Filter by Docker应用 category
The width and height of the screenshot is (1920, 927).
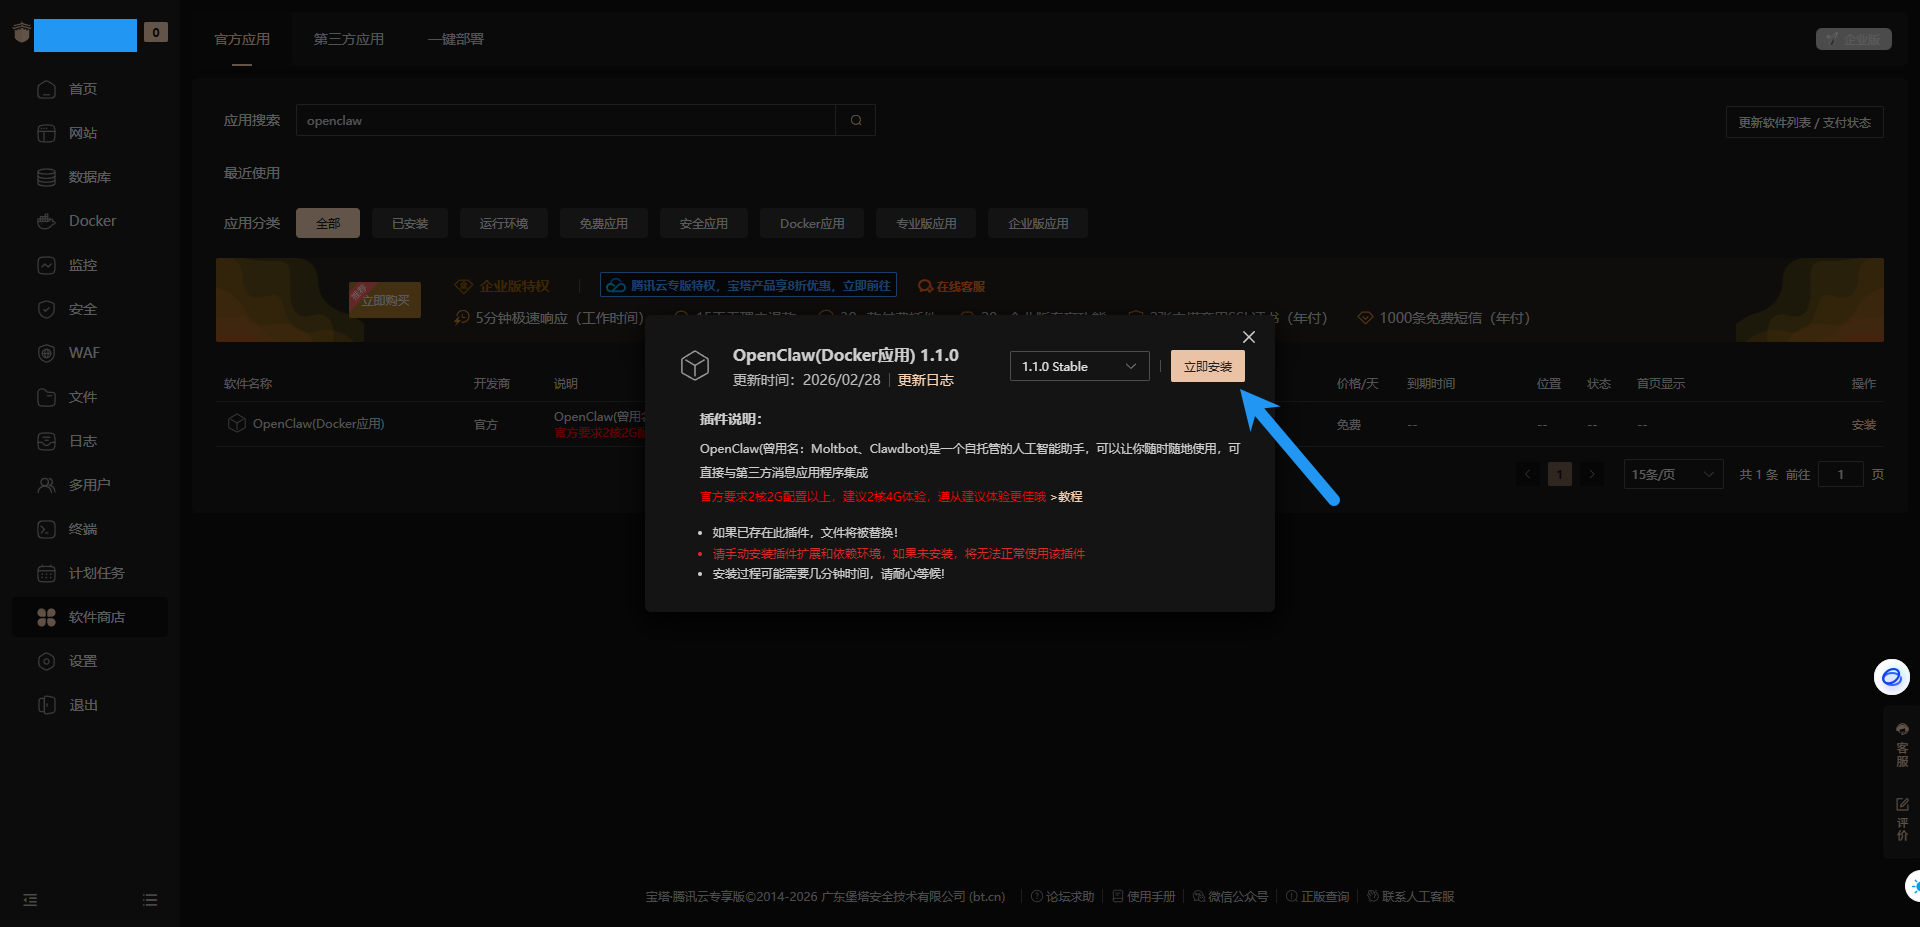811,223
